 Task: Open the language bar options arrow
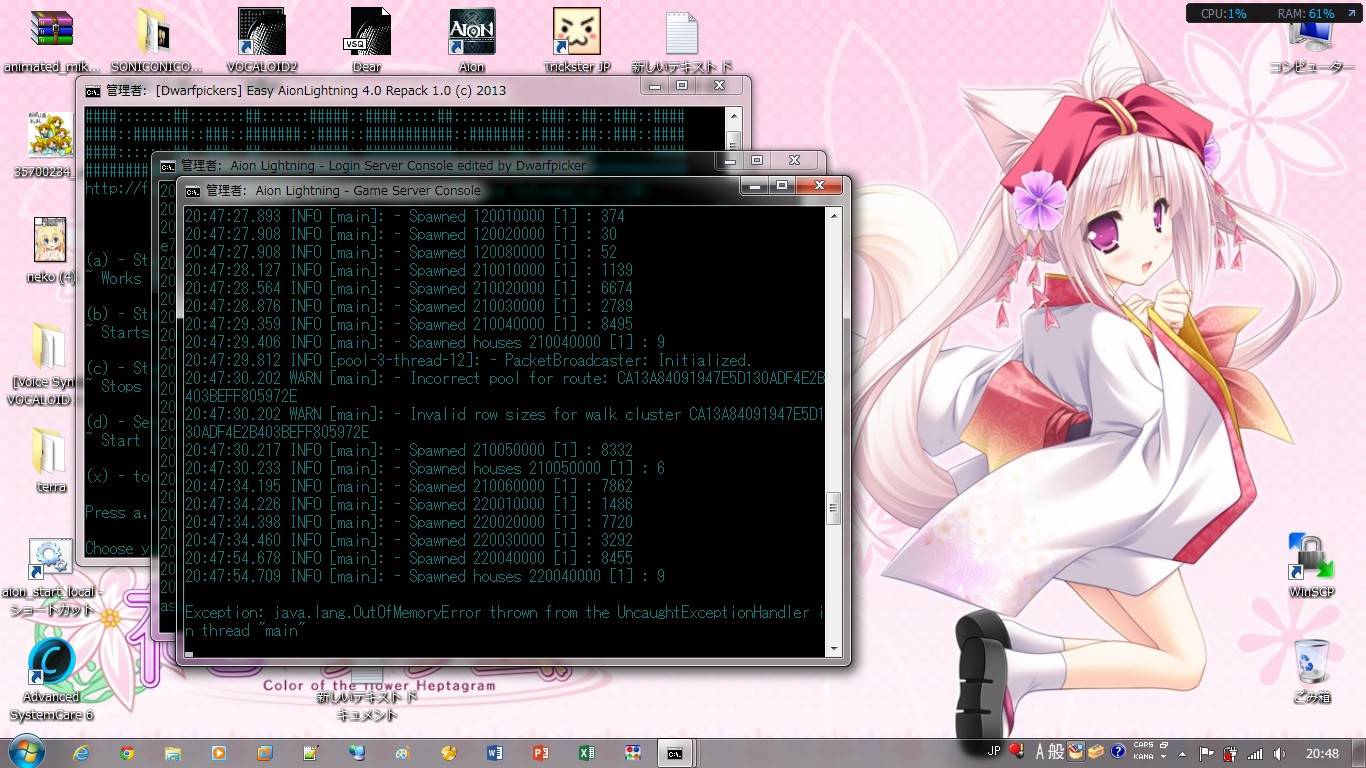pyautogui.click(x=1164, y=757)
